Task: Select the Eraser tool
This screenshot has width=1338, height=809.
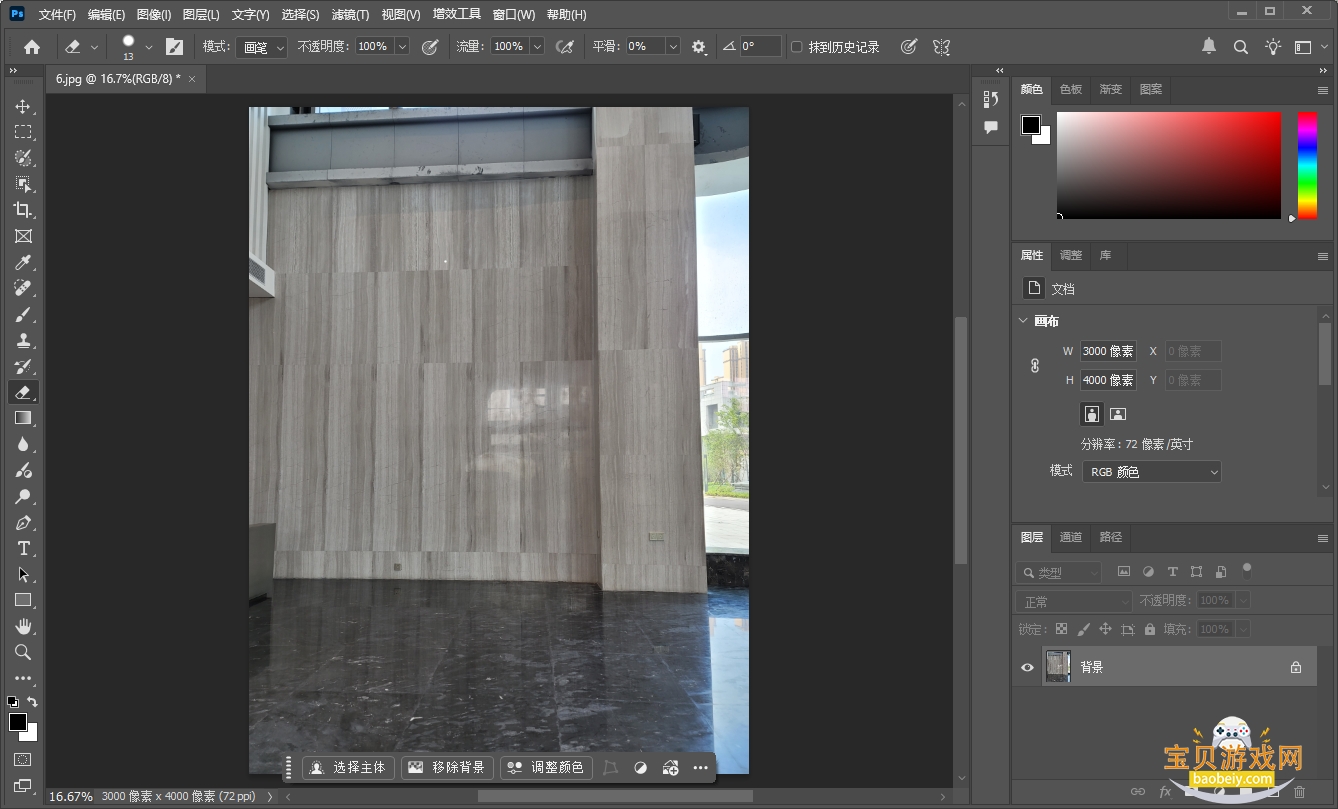Action: [23, 392]
